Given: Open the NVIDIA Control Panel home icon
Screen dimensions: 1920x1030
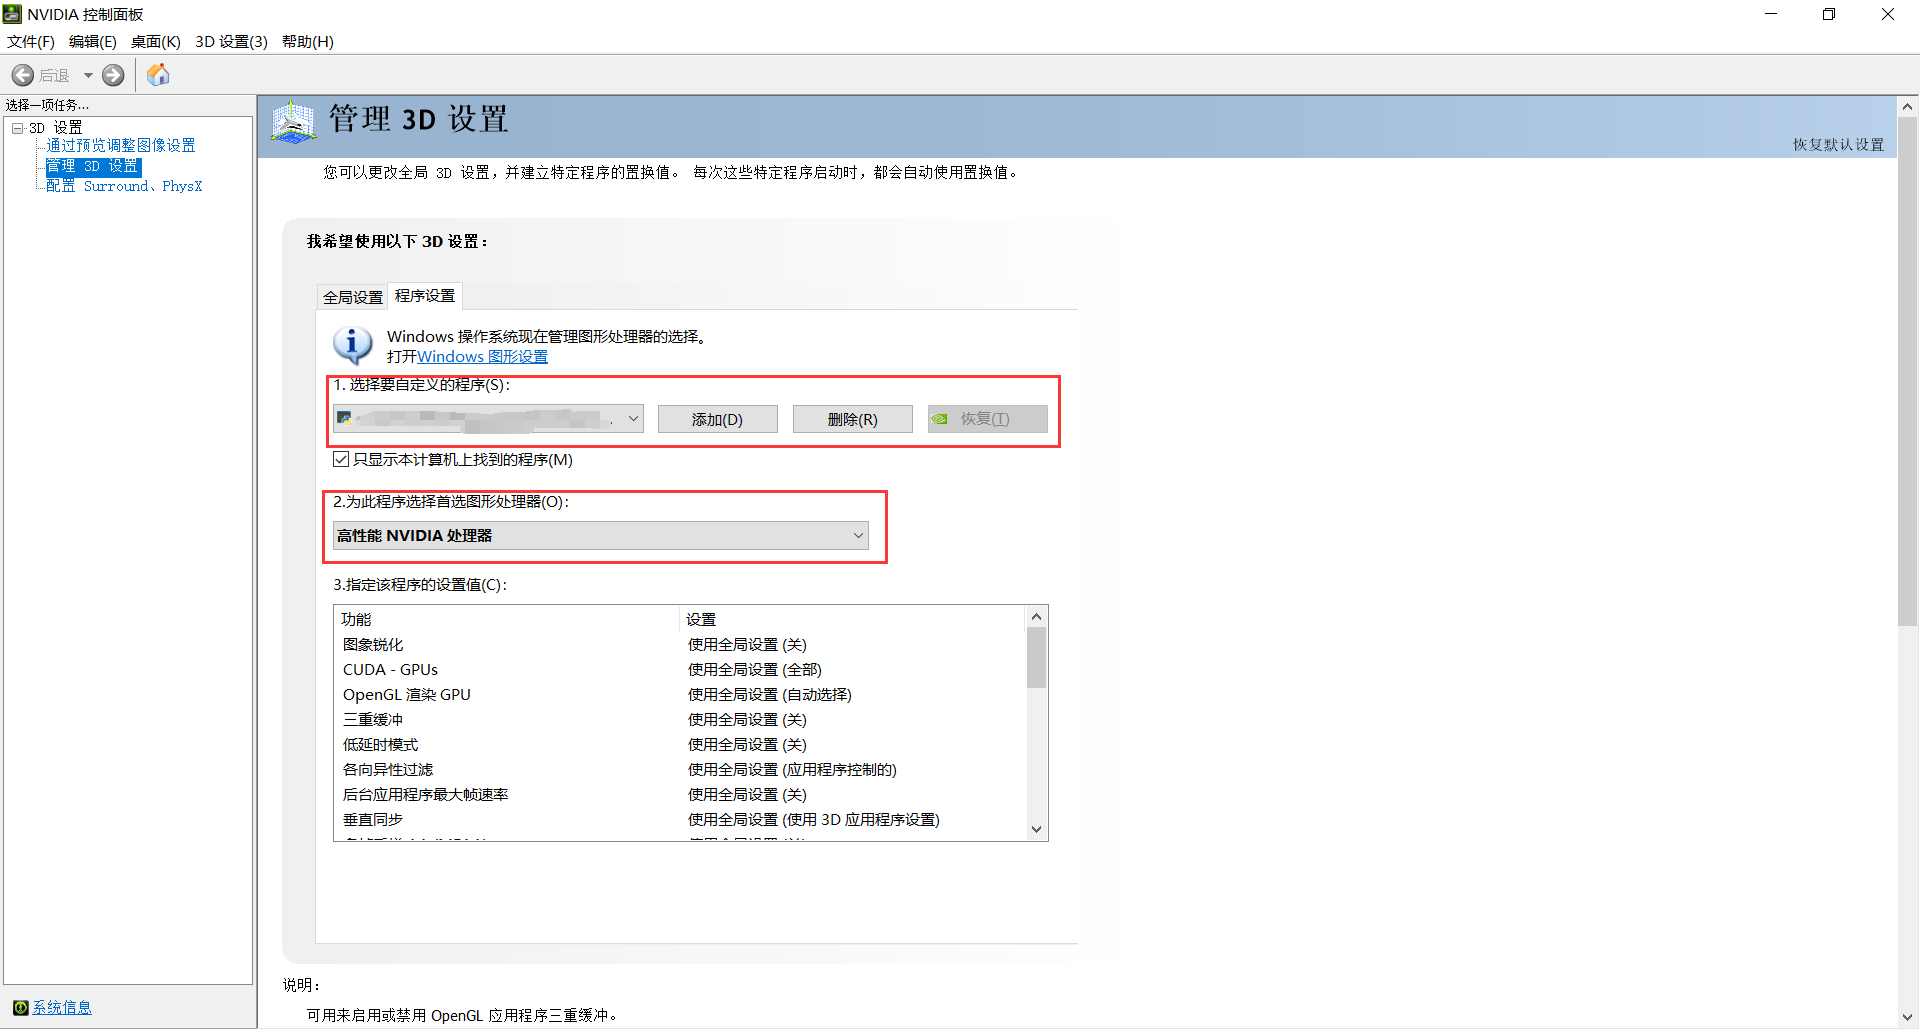Looking at the screenshot, I should pos(157,74).
